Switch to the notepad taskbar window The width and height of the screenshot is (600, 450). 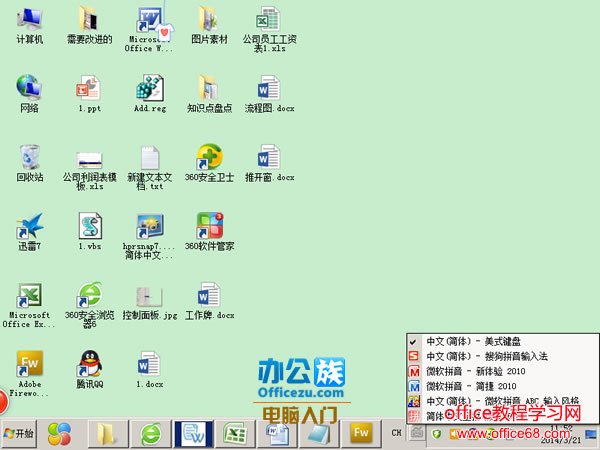tap(319, 434)
